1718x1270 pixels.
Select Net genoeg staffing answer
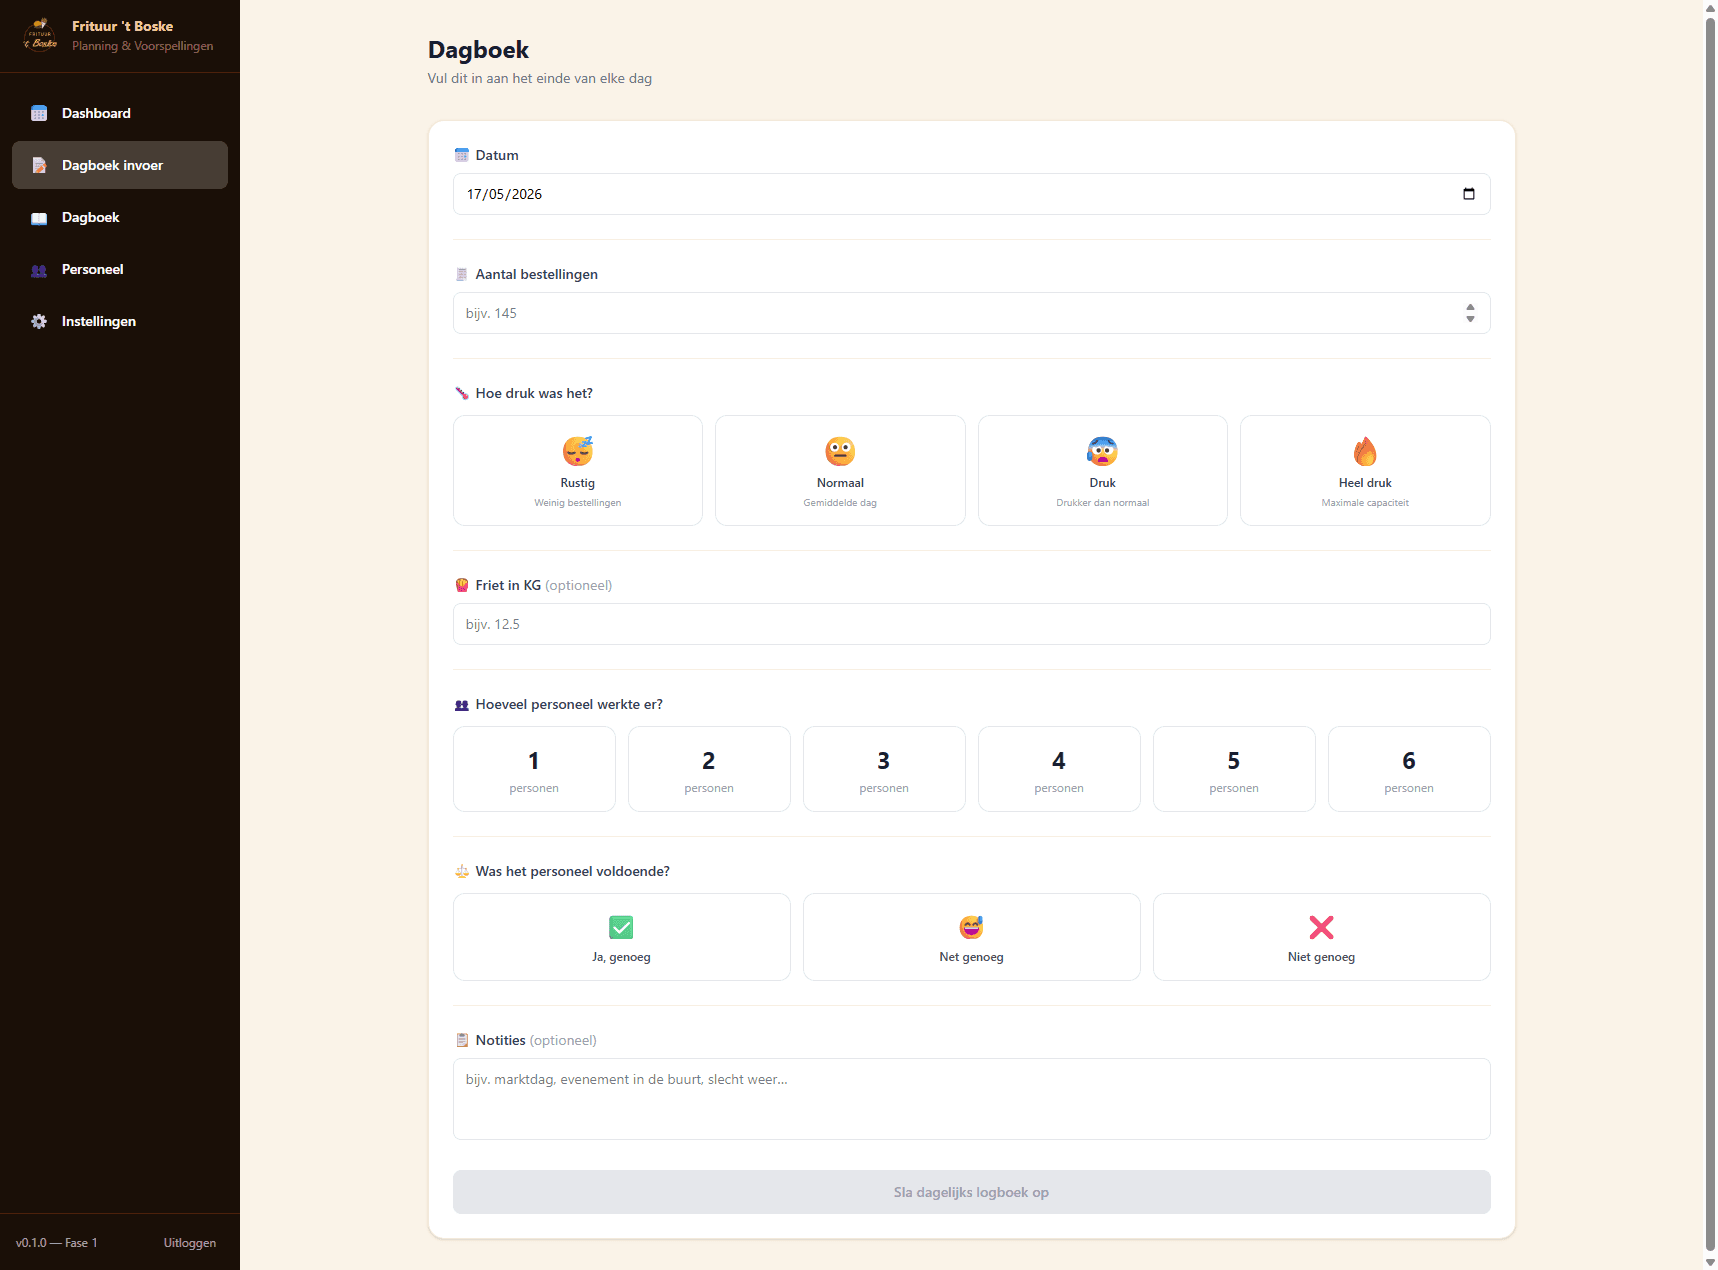pyautogui.click(x=971, y=937)
